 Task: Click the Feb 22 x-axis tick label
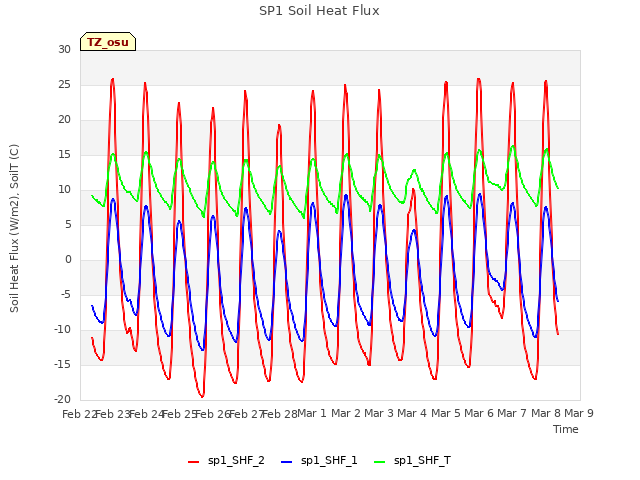(x=79, y=414)
